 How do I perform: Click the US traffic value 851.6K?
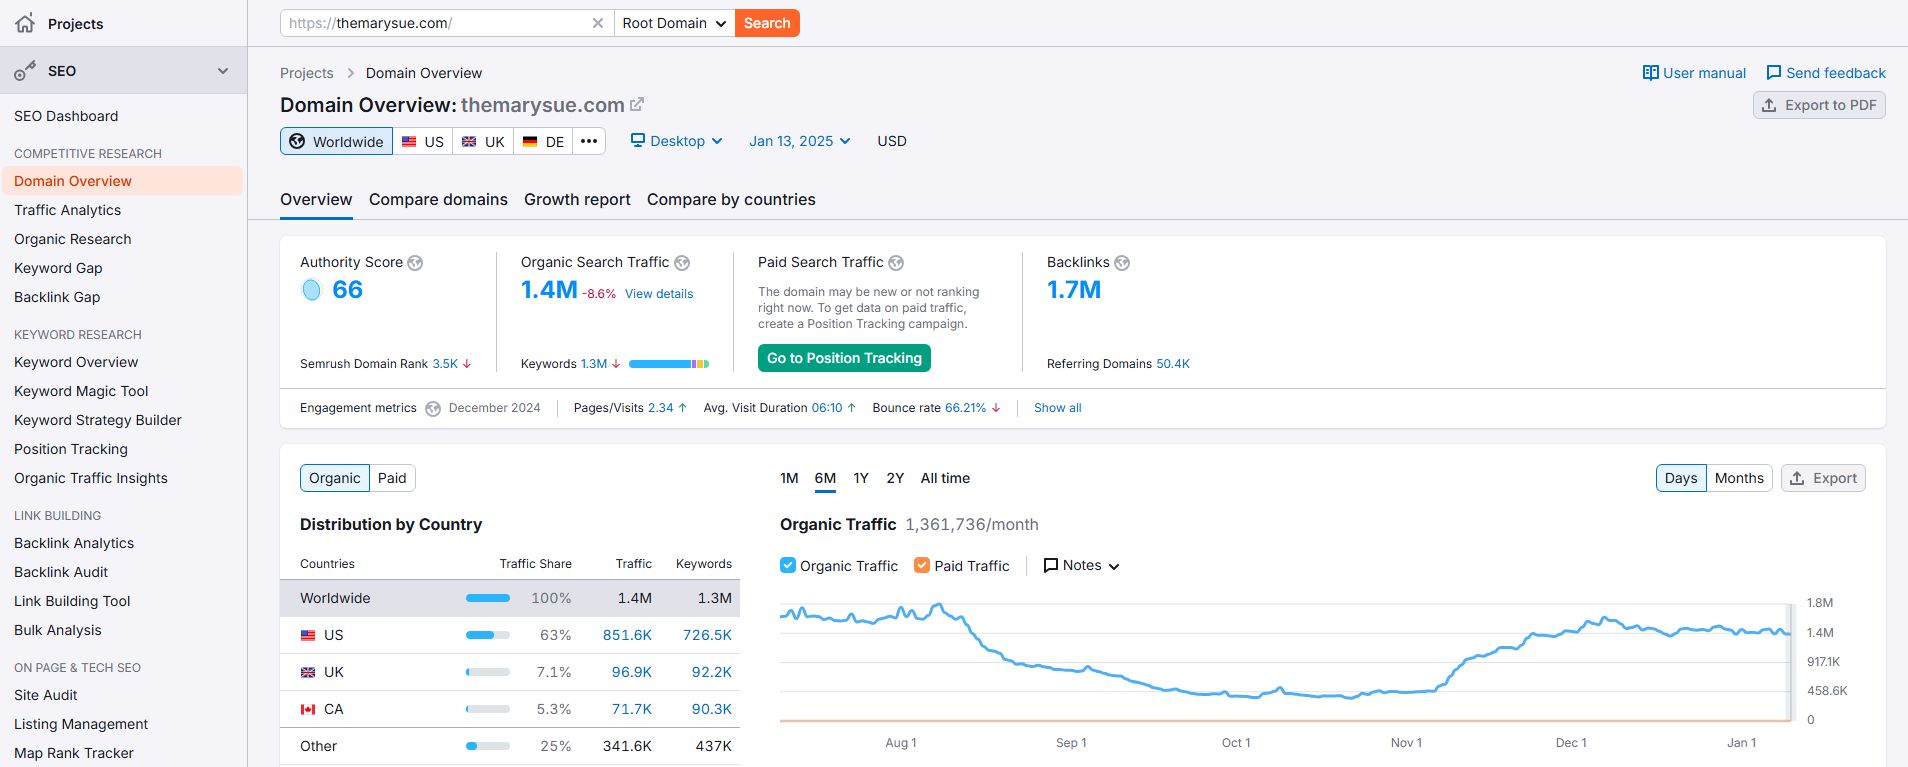(x=627, y=635)
